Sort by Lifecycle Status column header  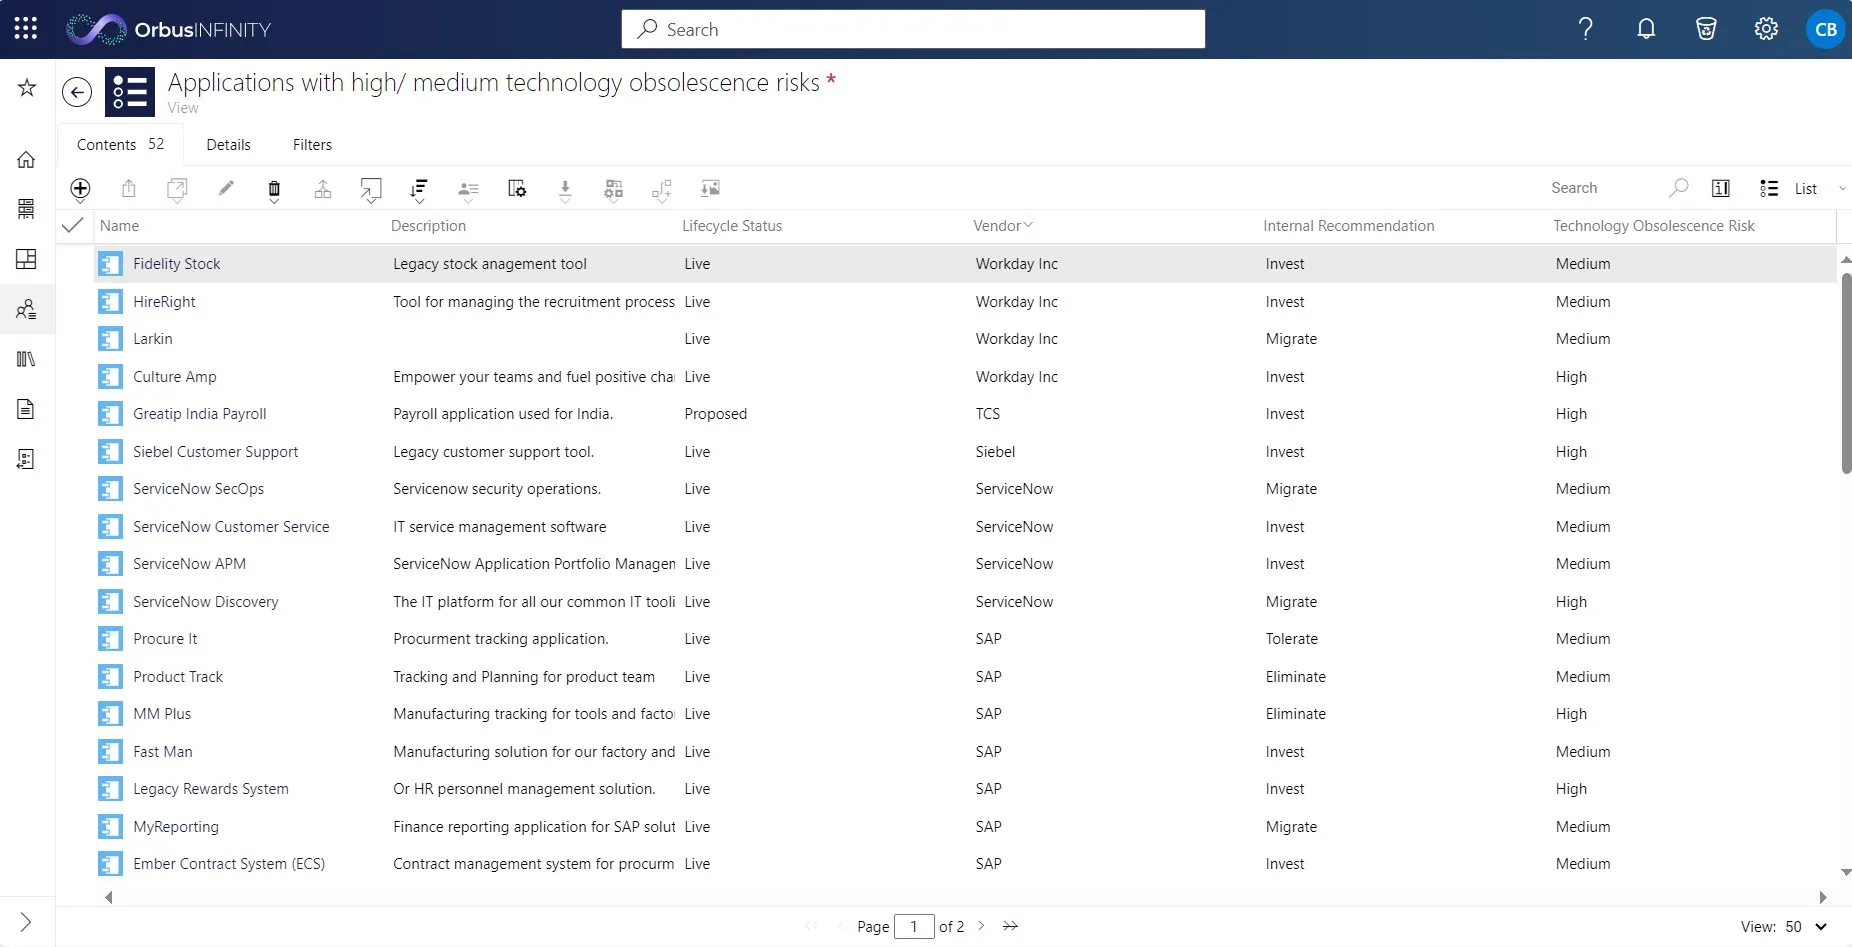[732, 226]
